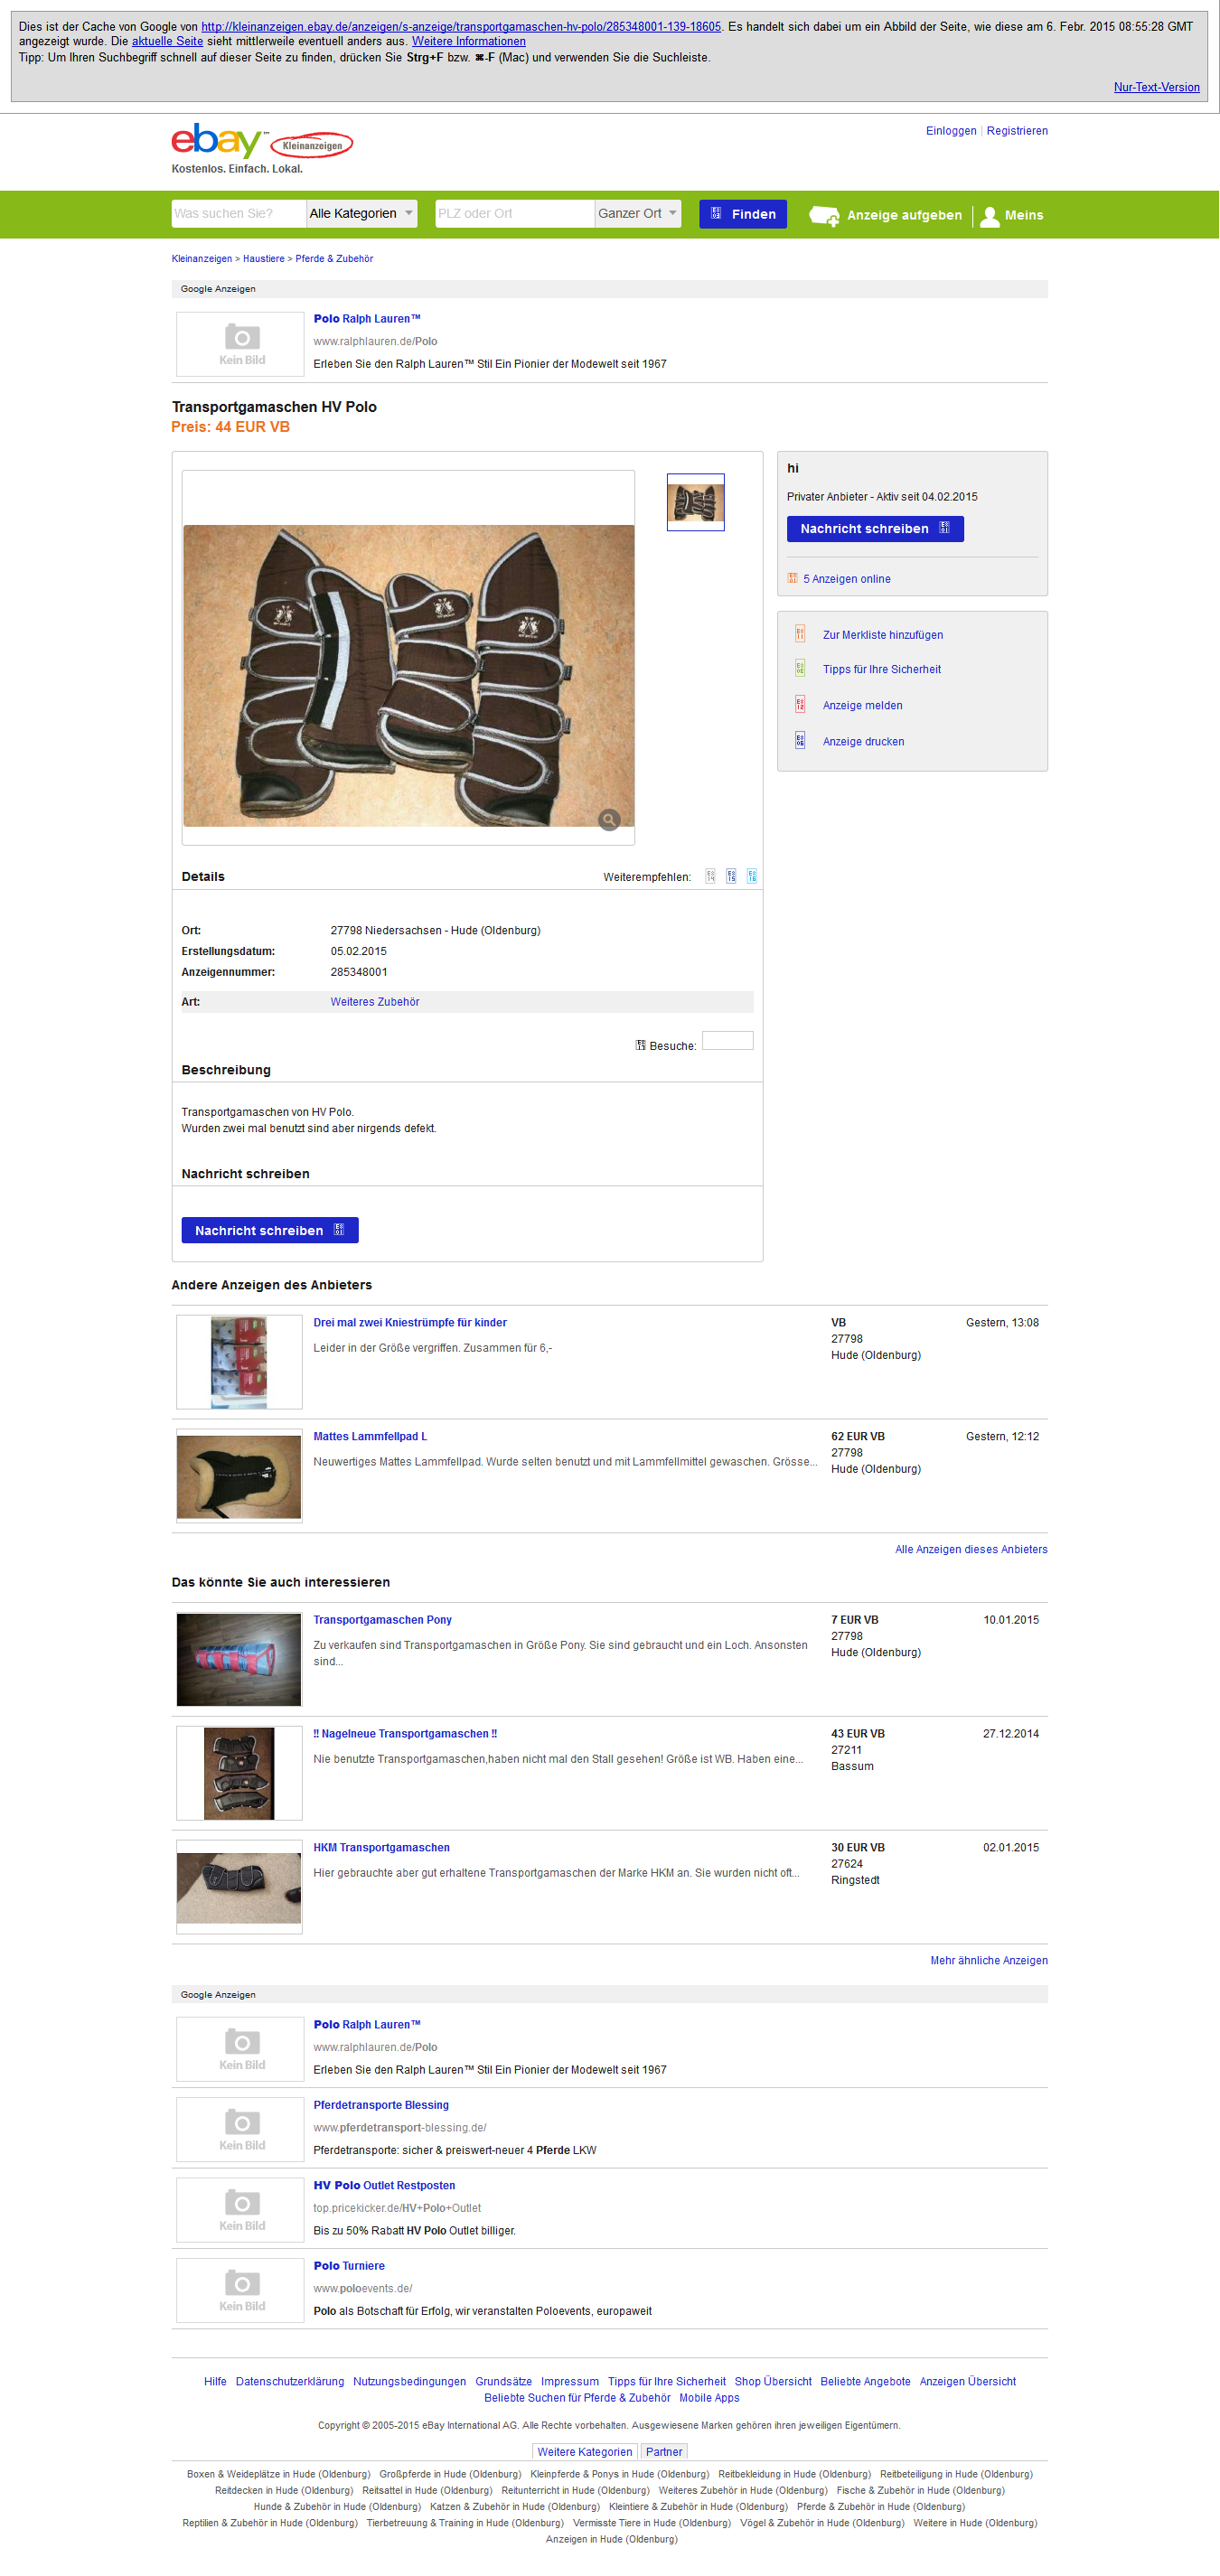This screenshot has width=1220, height=2576.
Task: Open the Alle Kategorien dropdown
Action: click(x=362, y=214)
